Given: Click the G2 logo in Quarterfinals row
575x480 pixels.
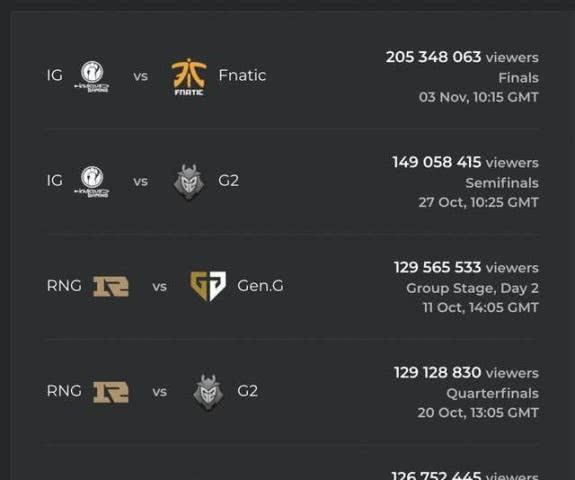Looking at the screenshot, I should (208, 392).
